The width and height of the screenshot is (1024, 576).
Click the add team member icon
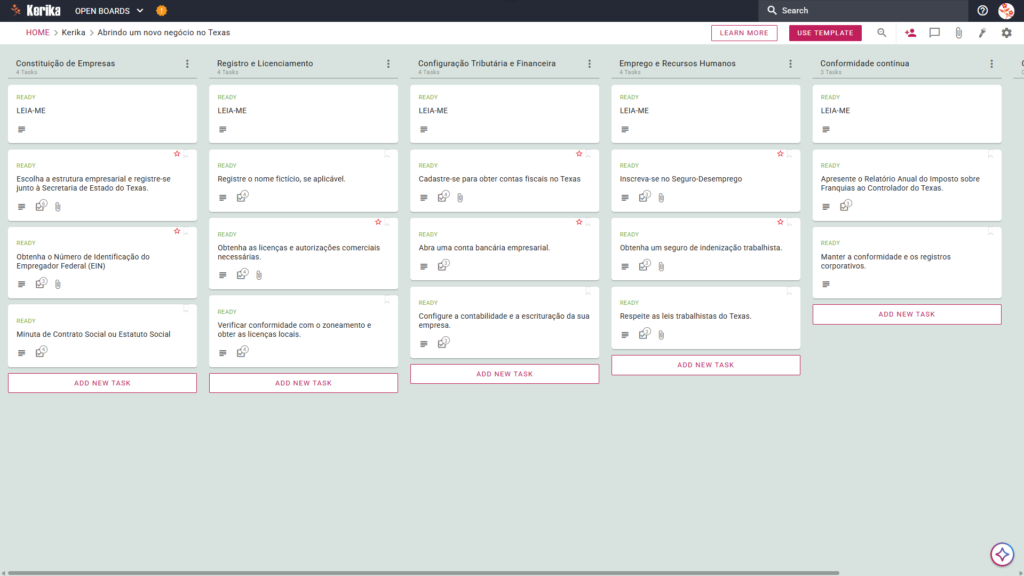point(910,33)
